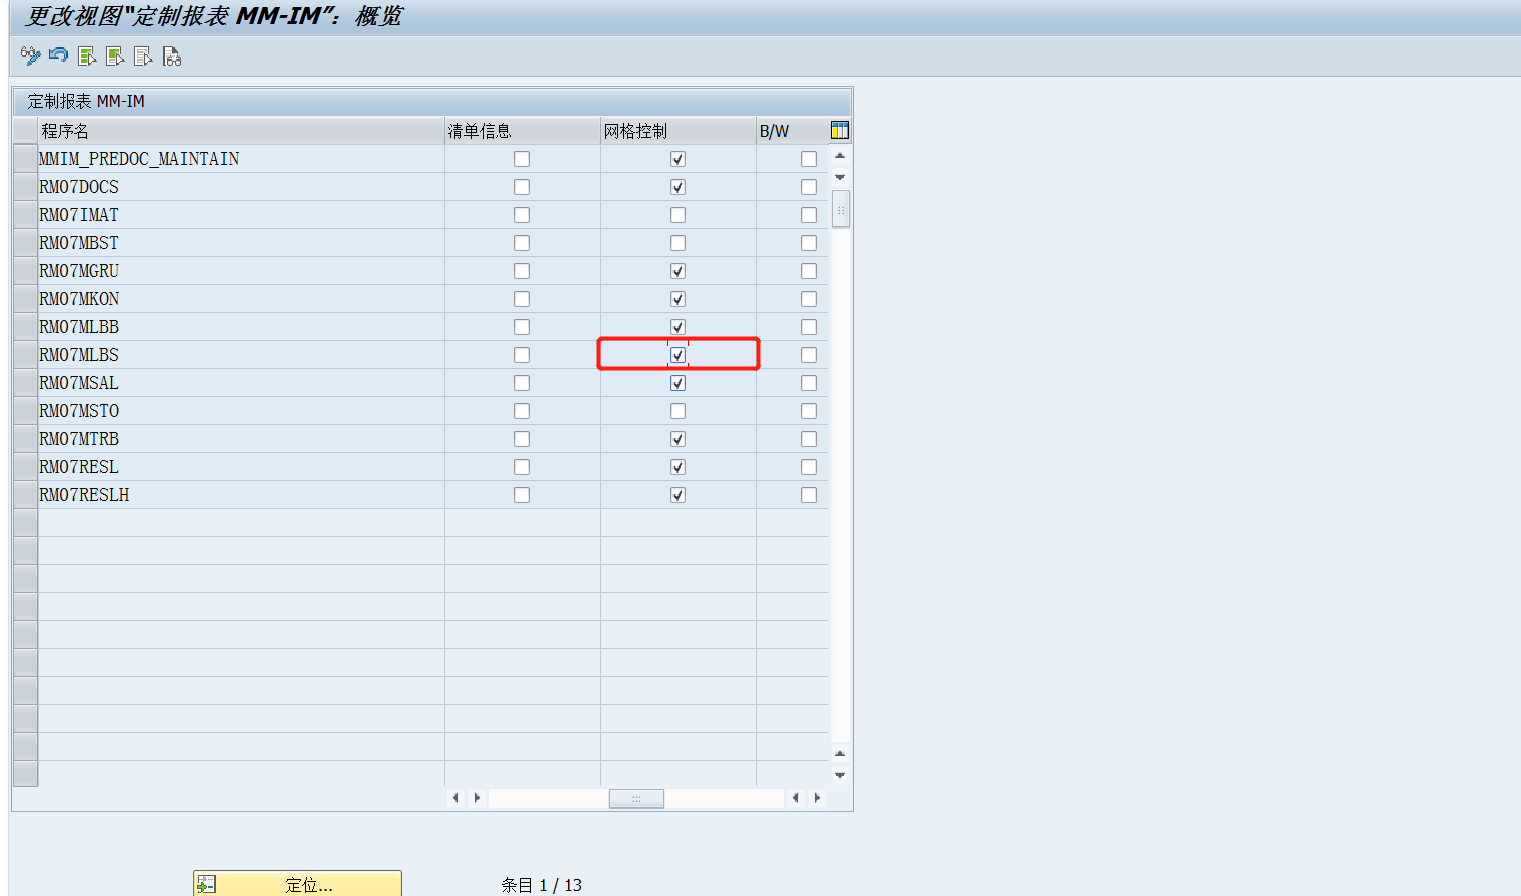Screen dimensions: 1521x896
Task: Uncheck 网格控制 for RM07DOCS
Action: coord(677,186)
